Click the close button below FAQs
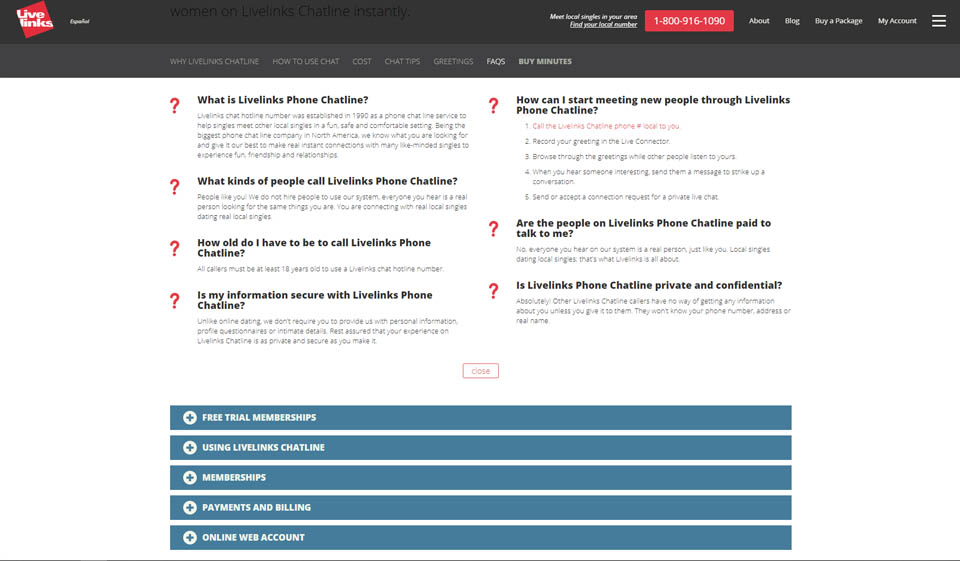960x561 pixels. coord(480,371)
